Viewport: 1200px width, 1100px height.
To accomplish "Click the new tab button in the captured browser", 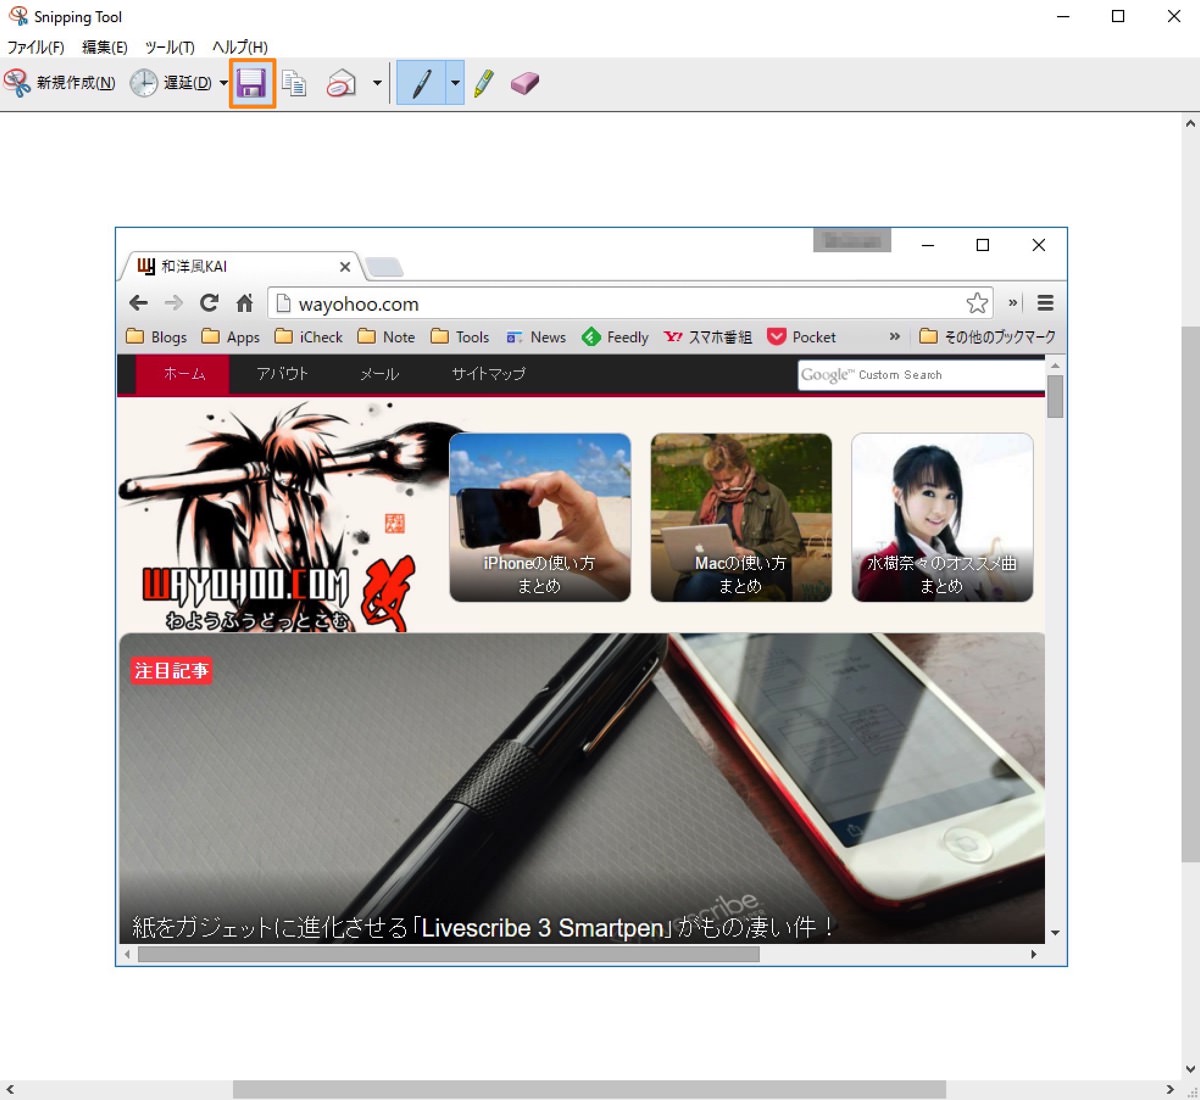I will pyautogui.click(x=384, y=267).
